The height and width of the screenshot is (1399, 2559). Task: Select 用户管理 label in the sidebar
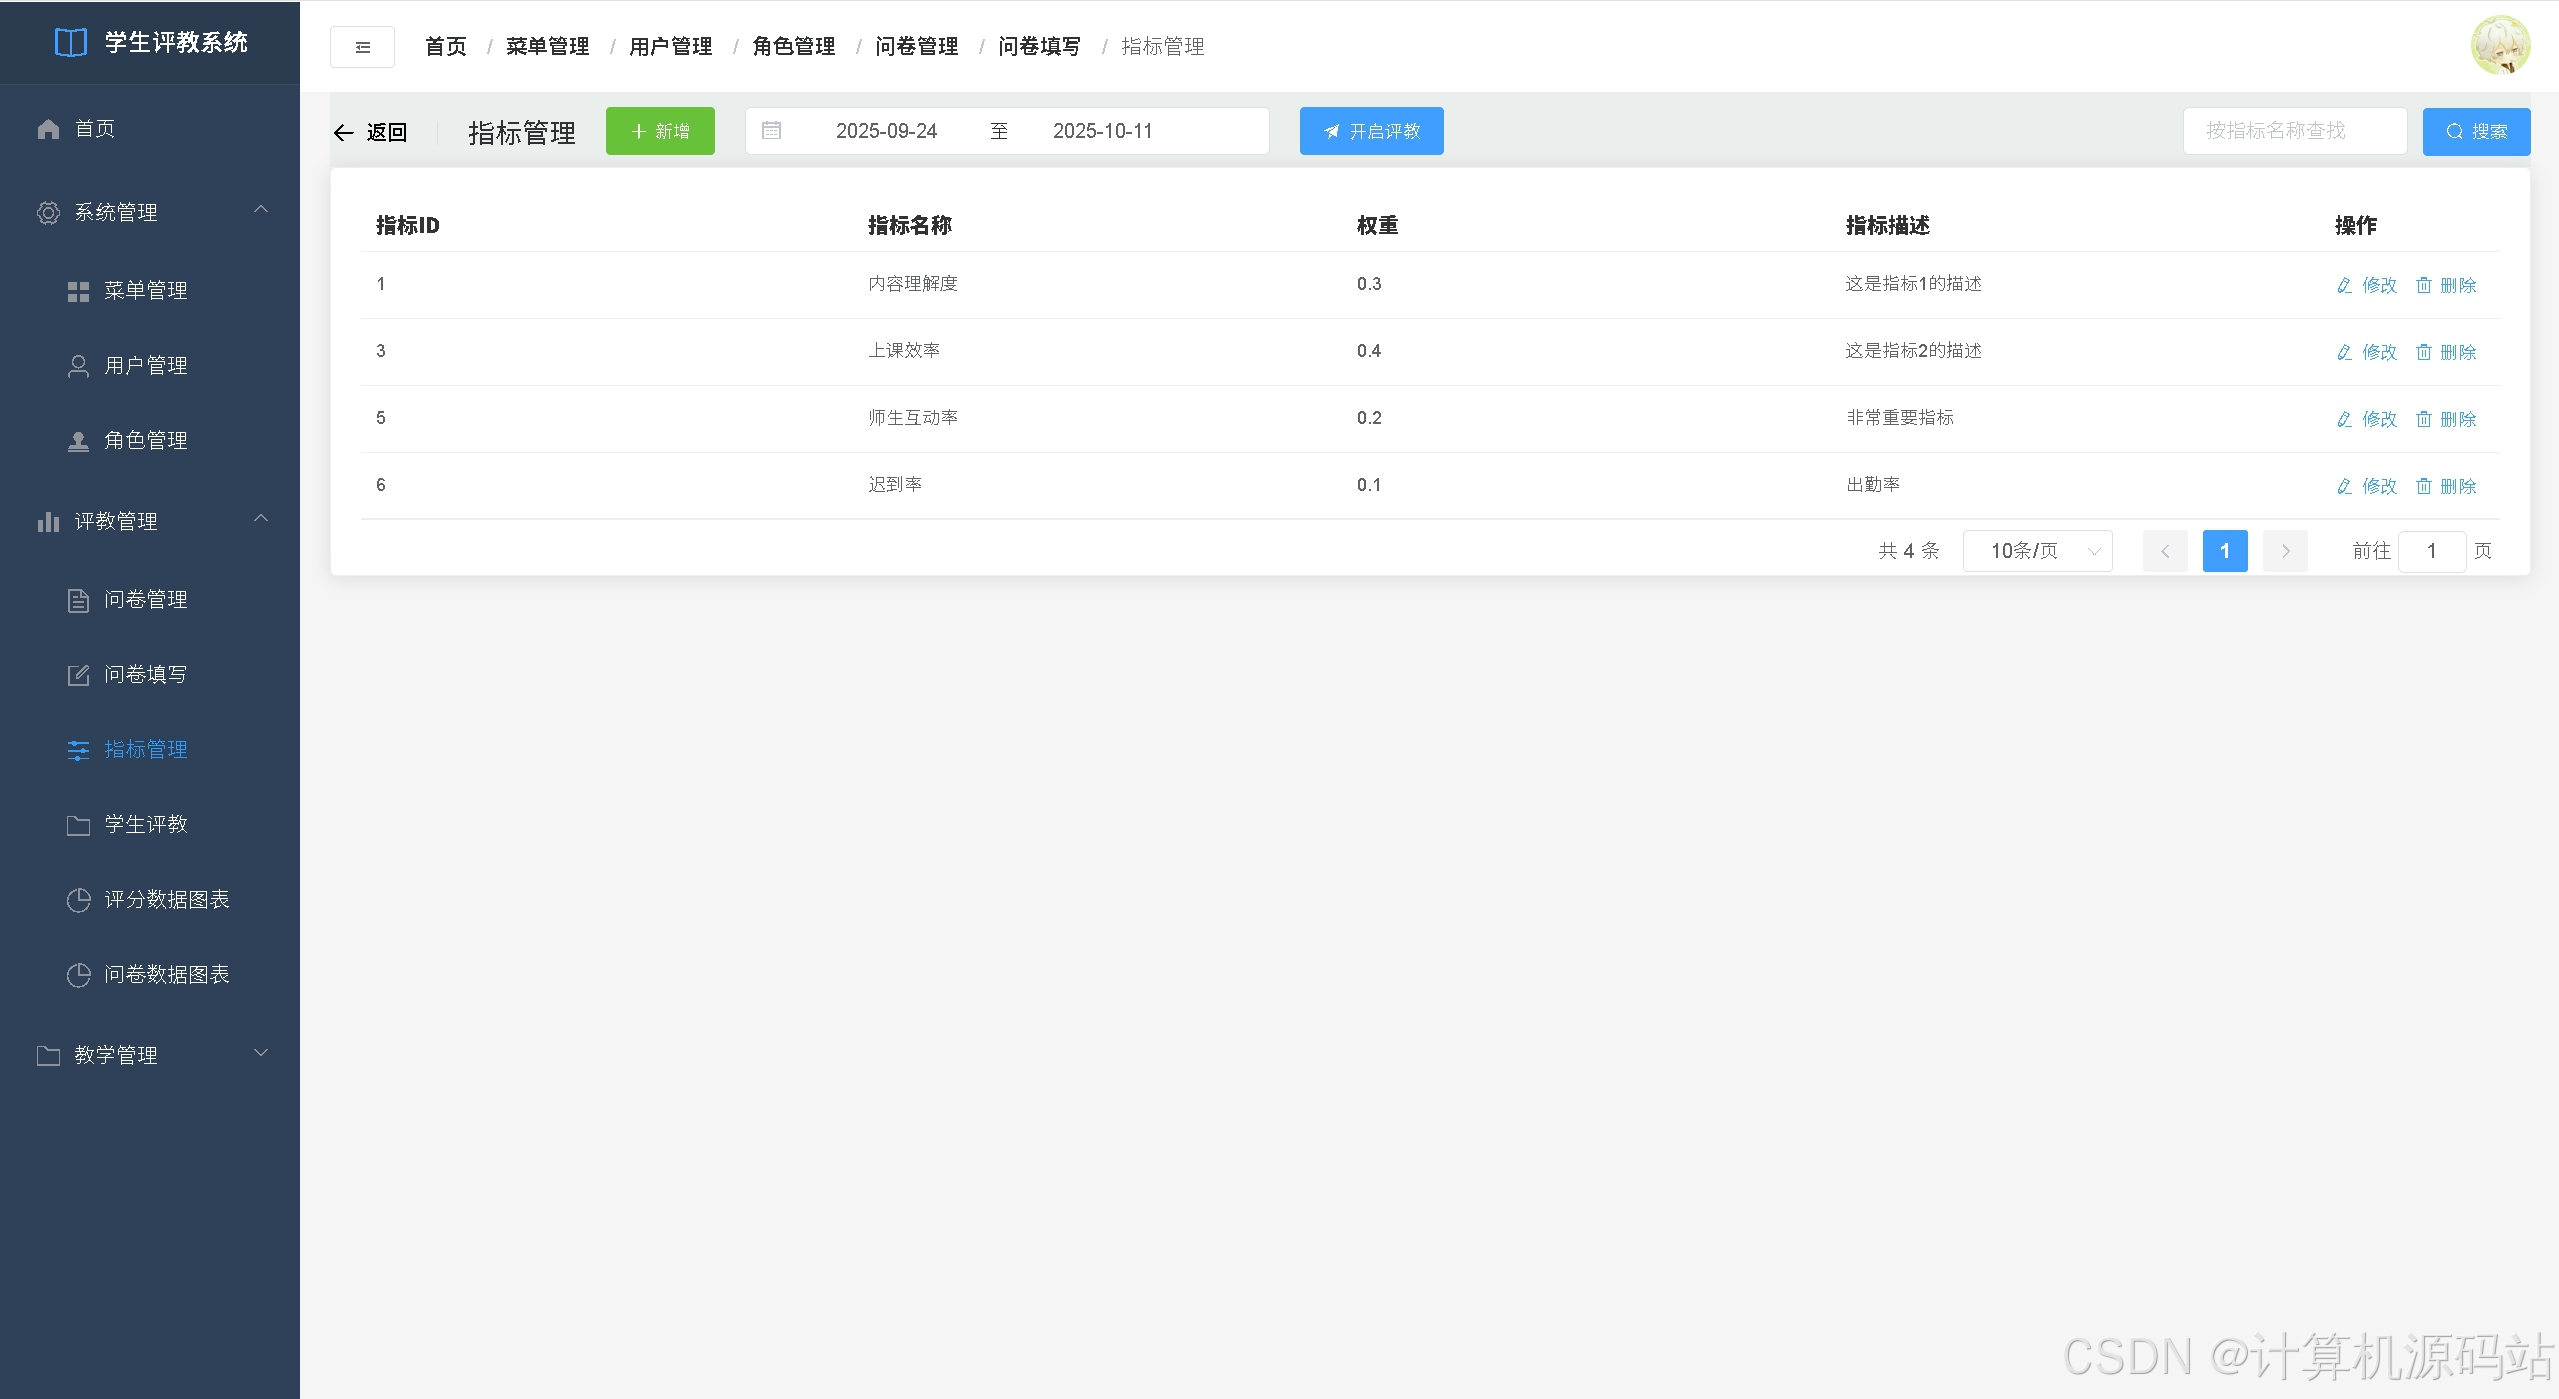(146, 366)
